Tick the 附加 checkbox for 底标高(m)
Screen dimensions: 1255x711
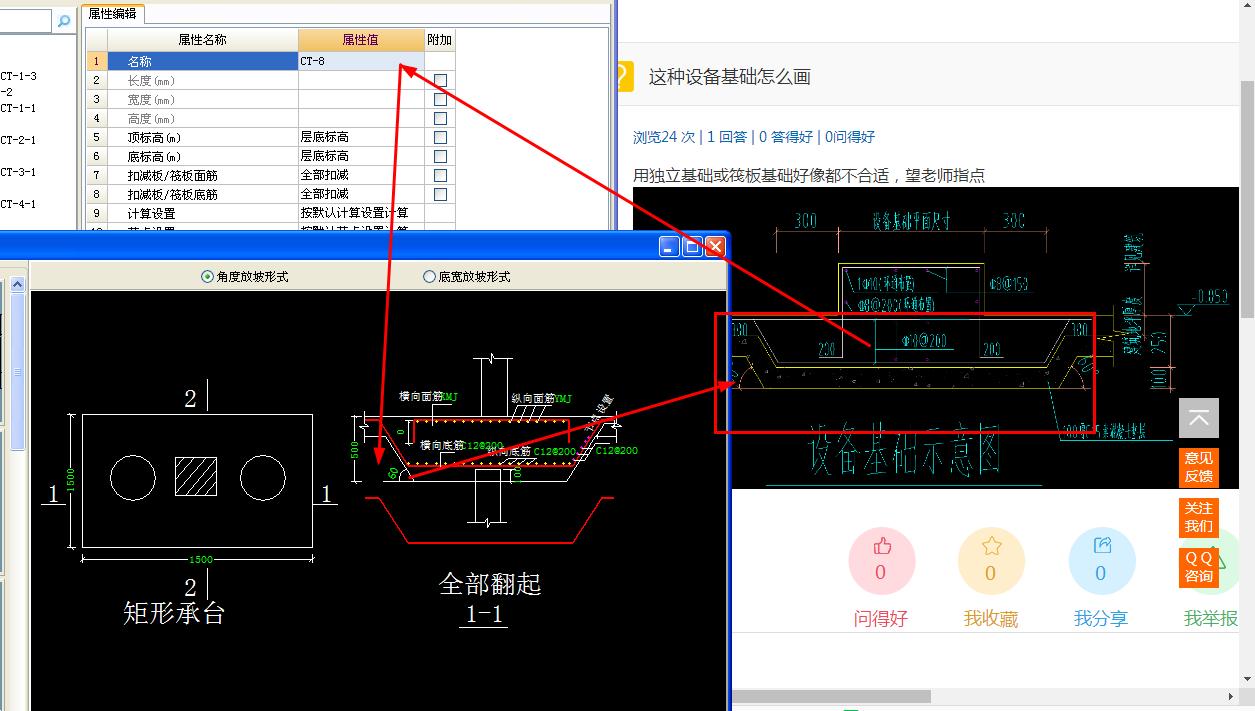tap(440, 156)
